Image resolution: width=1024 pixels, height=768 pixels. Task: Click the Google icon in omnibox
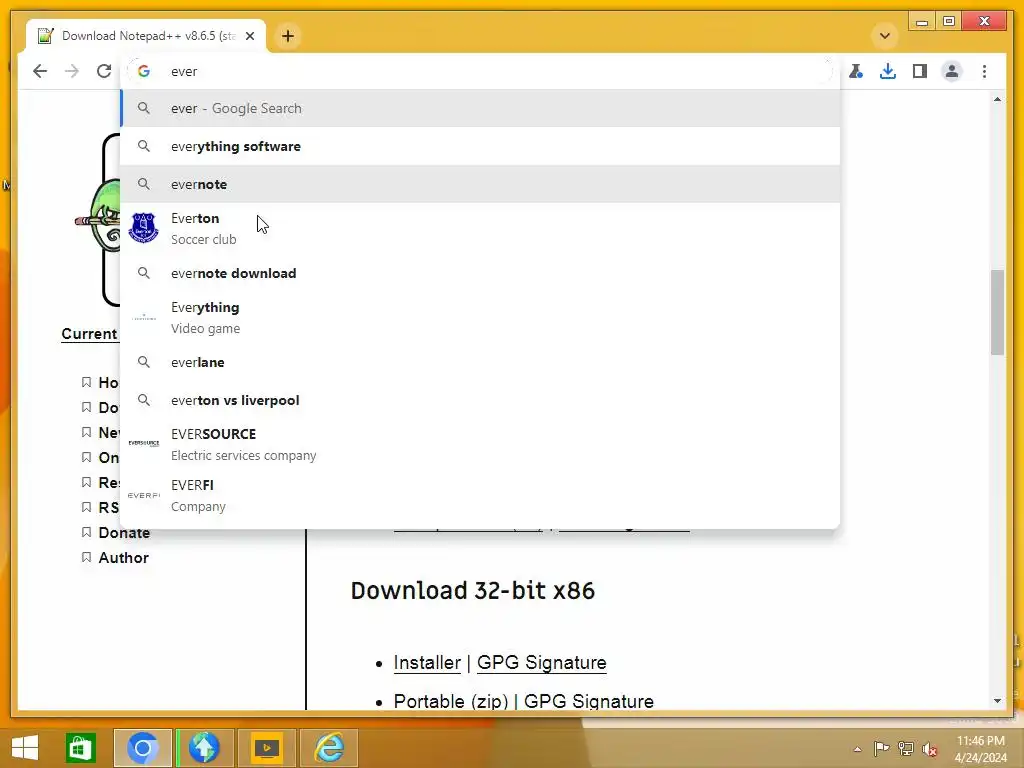click(144, 71)
